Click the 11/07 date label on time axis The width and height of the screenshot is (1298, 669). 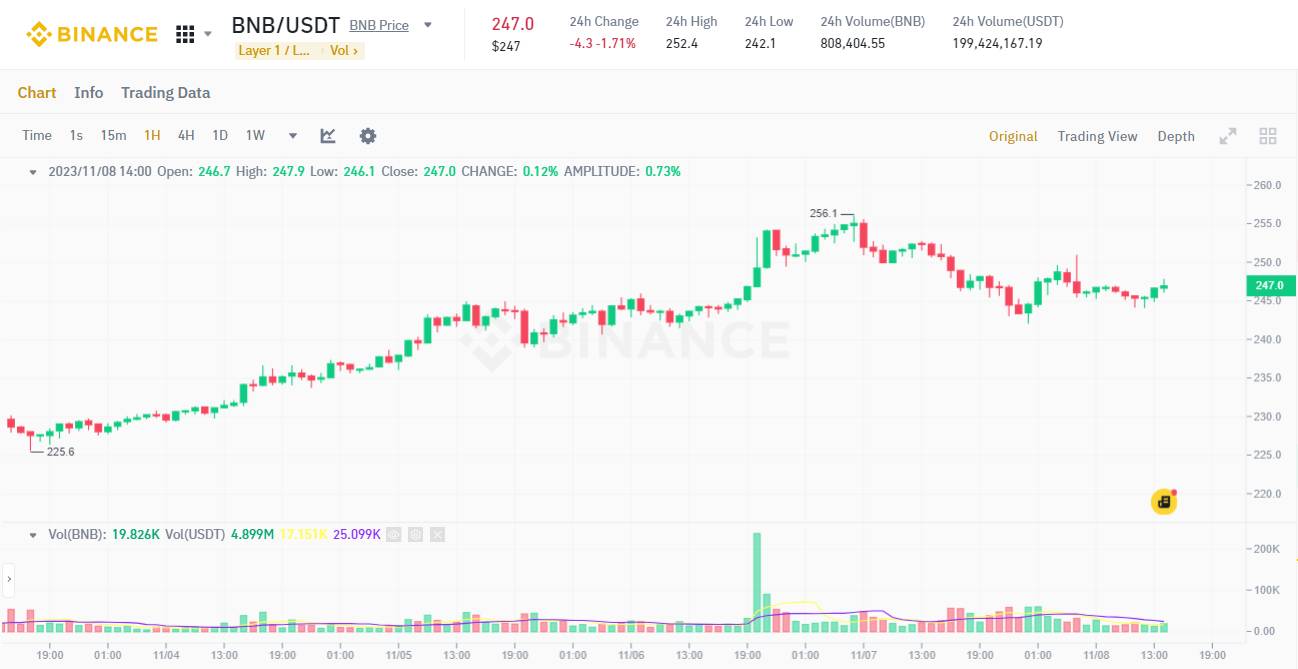tap(864, 656)
